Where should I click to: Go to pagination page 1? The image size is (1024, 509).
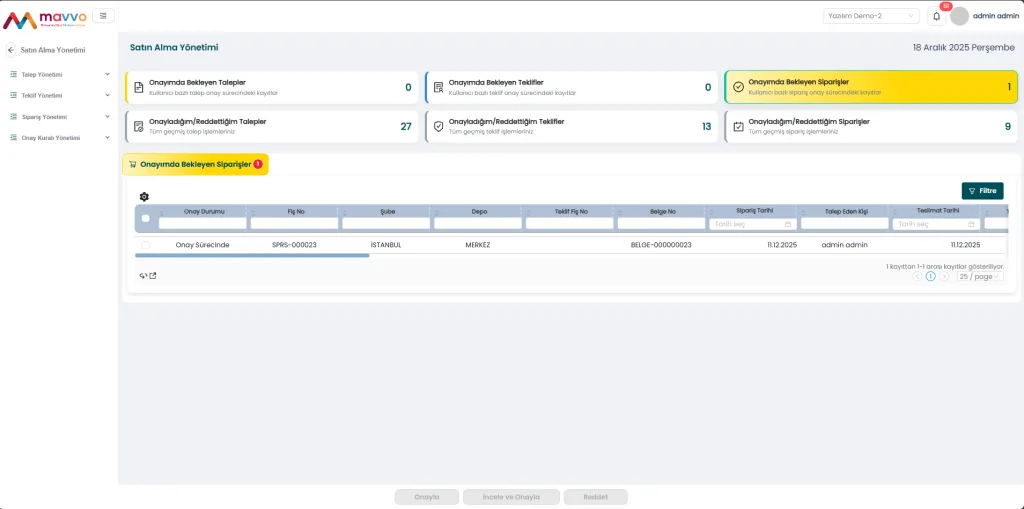[931, 276]
